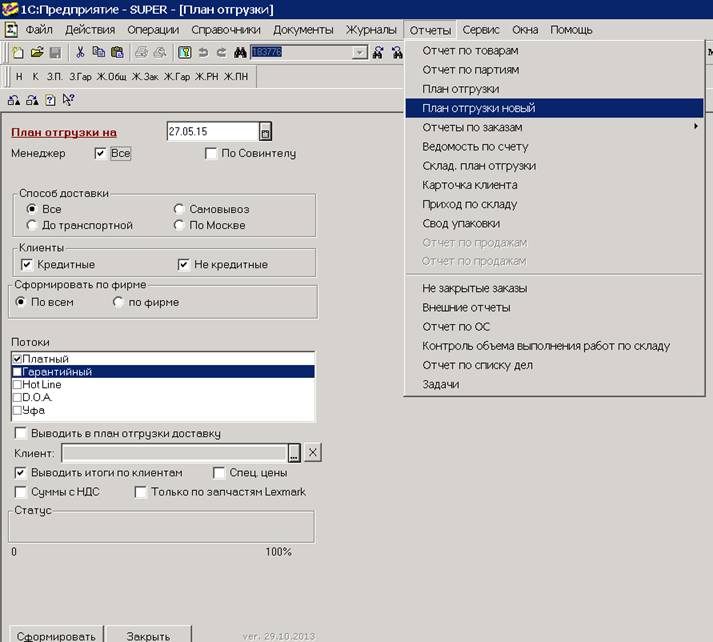Click the Cut scissors icon
Screen dimensions: 713x642
[x=80, y=52]
